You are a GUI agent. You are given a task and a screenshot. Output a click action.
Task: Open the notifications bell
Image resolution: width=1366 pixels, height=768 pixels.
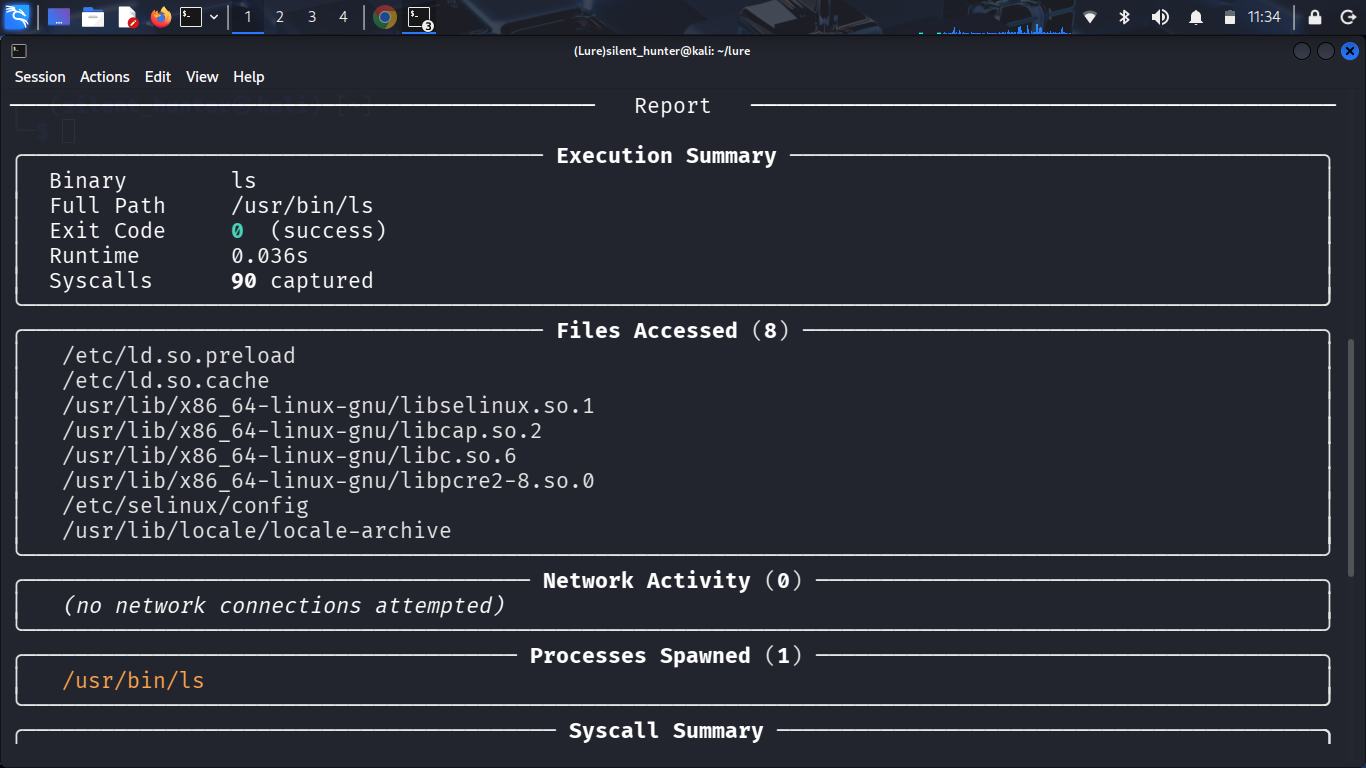1196,17
